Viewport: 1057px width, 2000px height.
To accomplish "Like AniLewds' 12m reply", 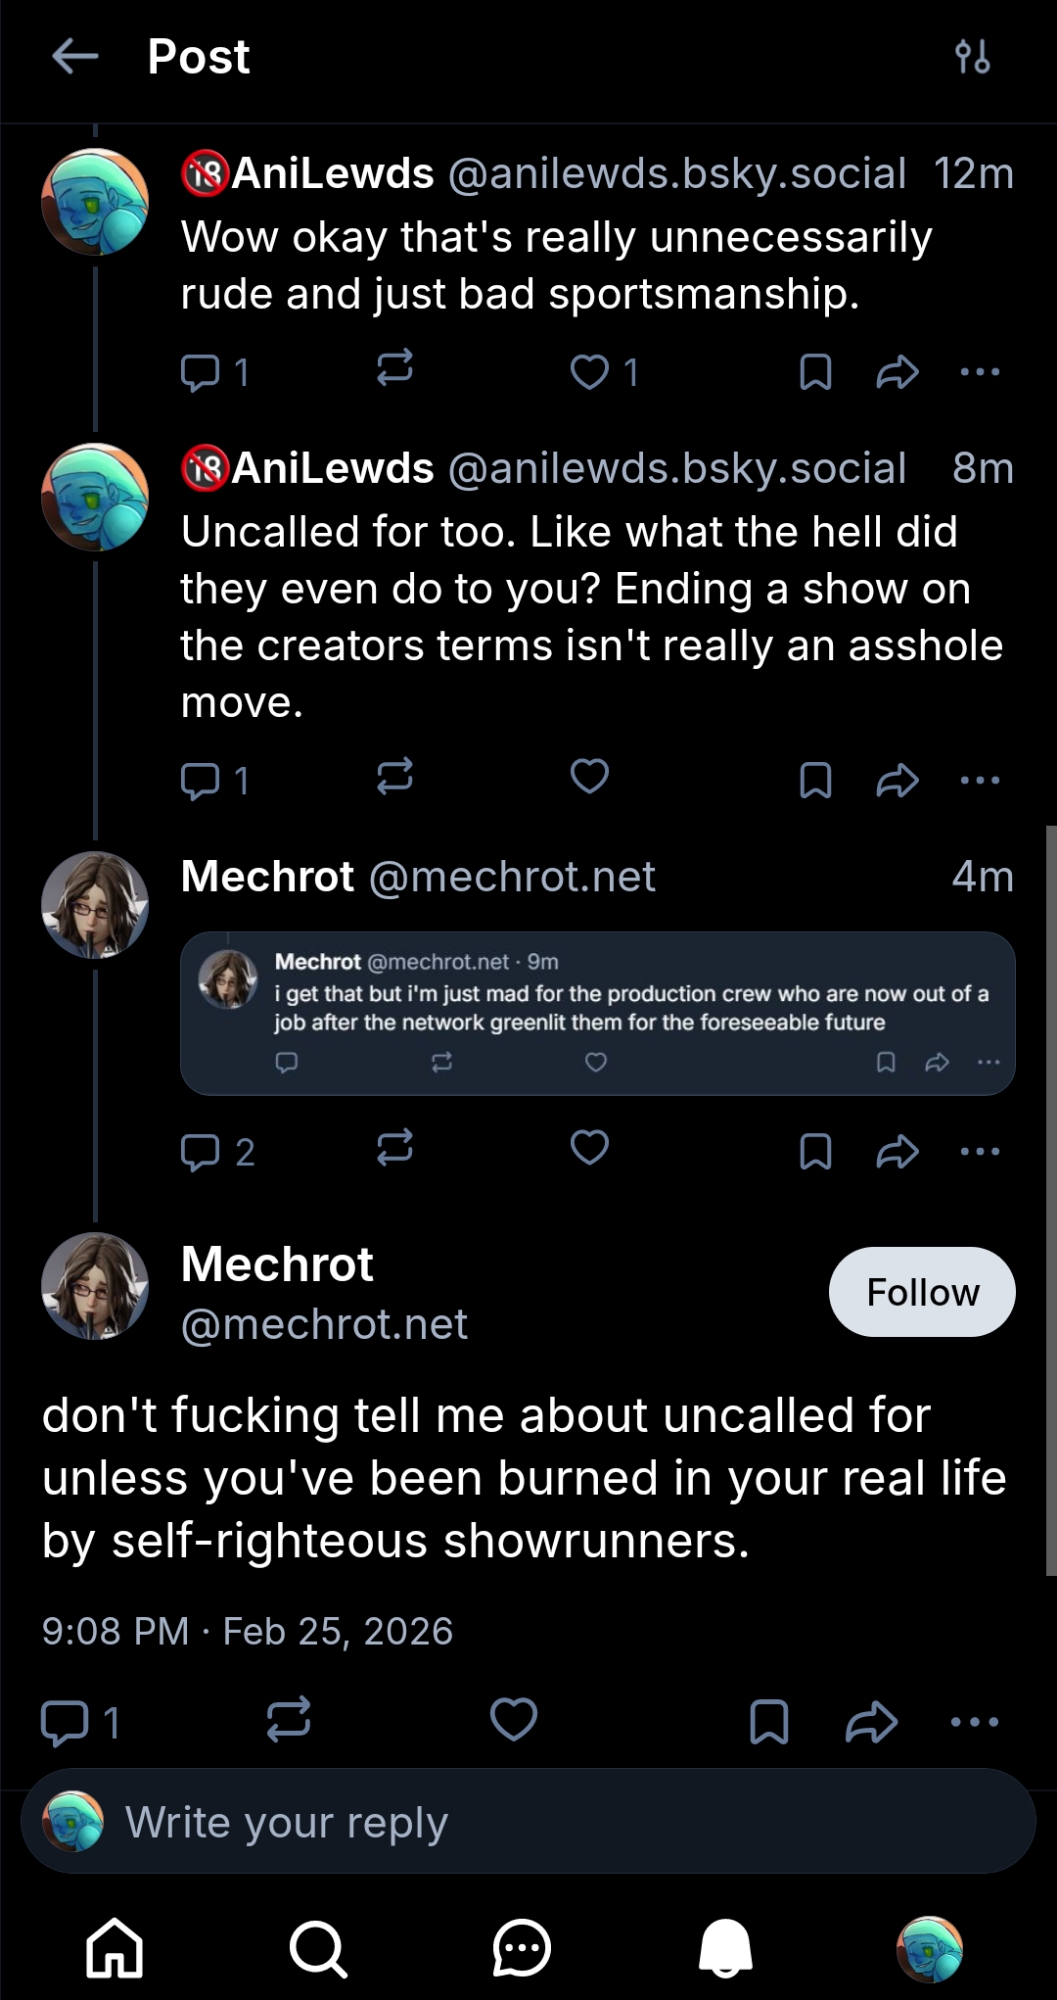I will pos(589,372).
